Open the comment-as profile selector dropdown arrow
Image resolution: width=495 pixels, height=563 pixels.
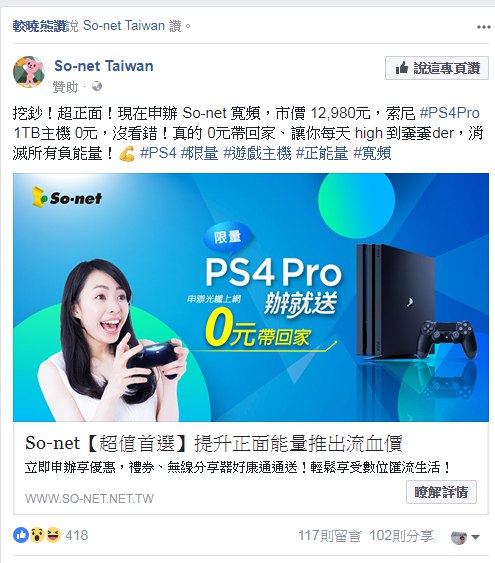476,538
